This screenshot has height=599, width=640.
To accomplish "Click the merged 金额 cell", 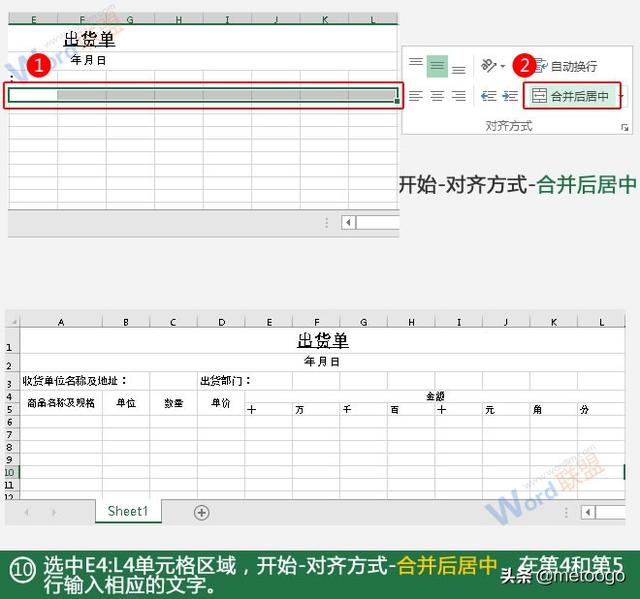I will point(435,396).
